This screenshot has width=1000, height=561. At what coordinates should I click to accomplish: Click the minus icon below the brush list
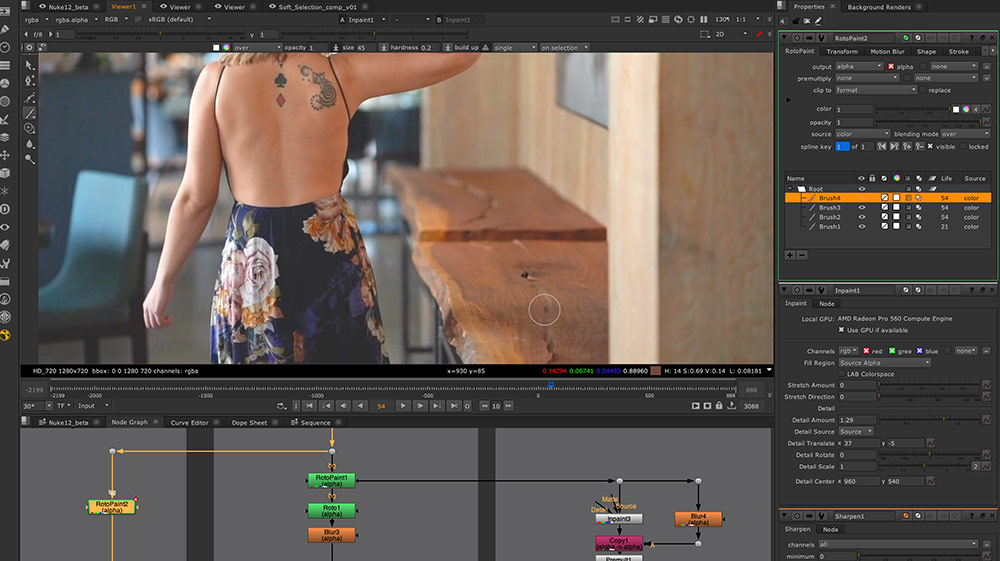[x=801, y=255]
